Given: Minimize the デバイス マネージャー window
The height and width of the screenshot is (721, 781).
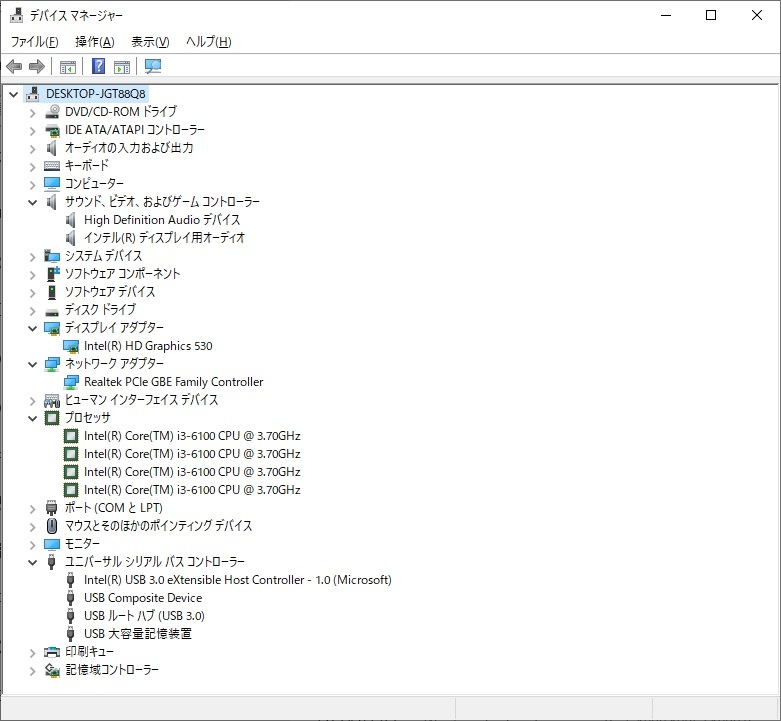Looking at the screenshot, I should (x=666, y=15).
